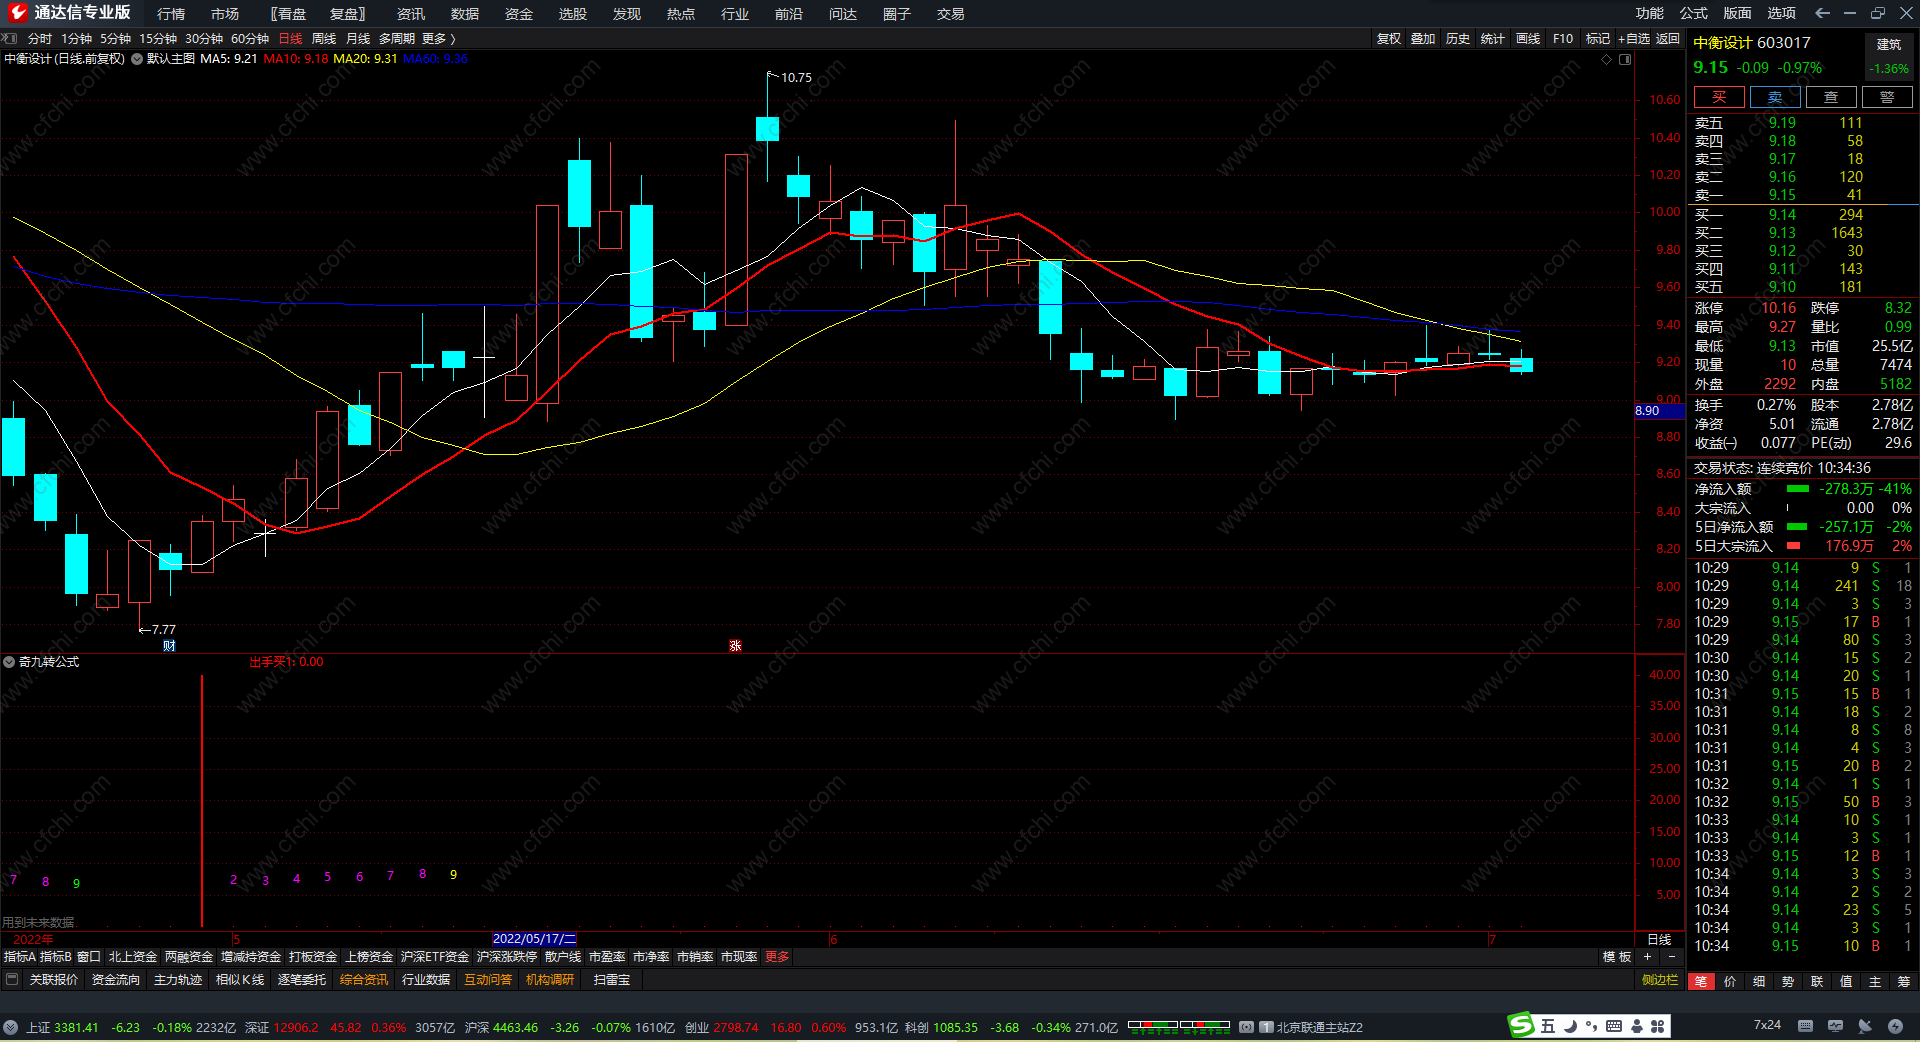Switch to the 5分钟 period
1920x1042 pixels.
(x=116, y=39)
